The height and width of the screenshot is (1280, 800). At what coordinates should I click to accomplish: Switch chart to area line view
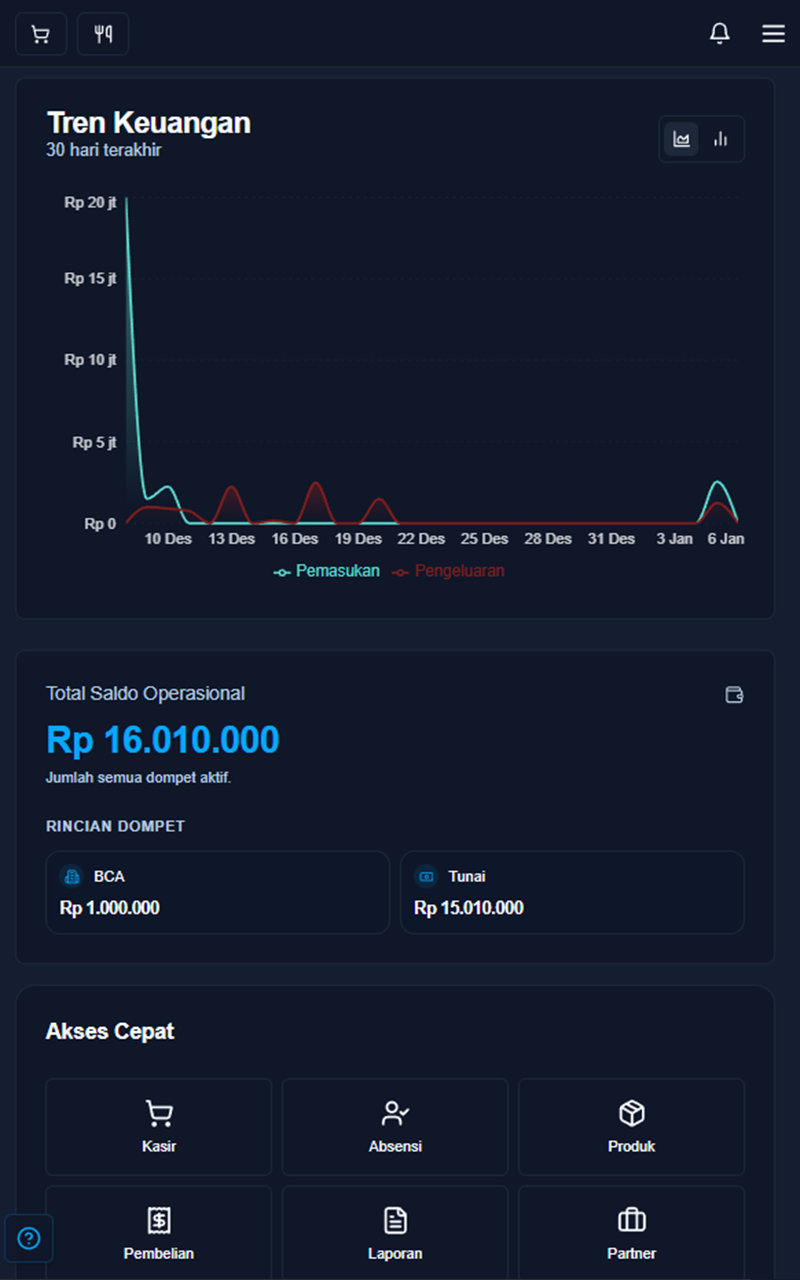click(682, 139)
